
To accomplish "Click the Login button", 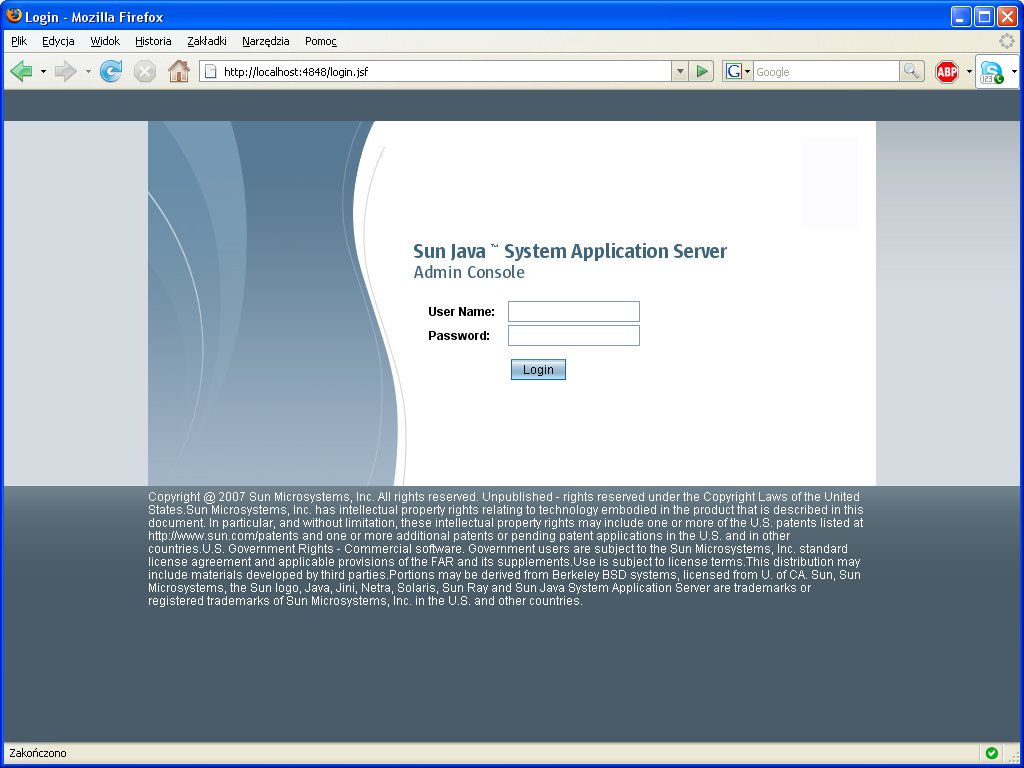I will (x=538, y=370).
